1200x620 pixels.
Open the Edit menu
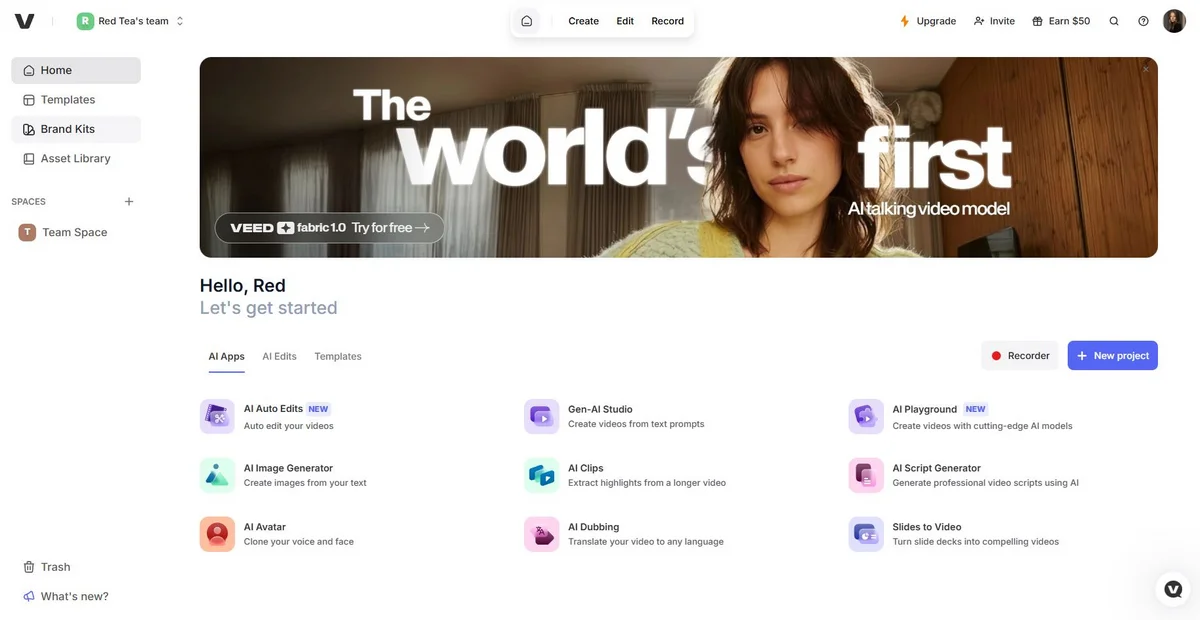click(x=625, y=21)
